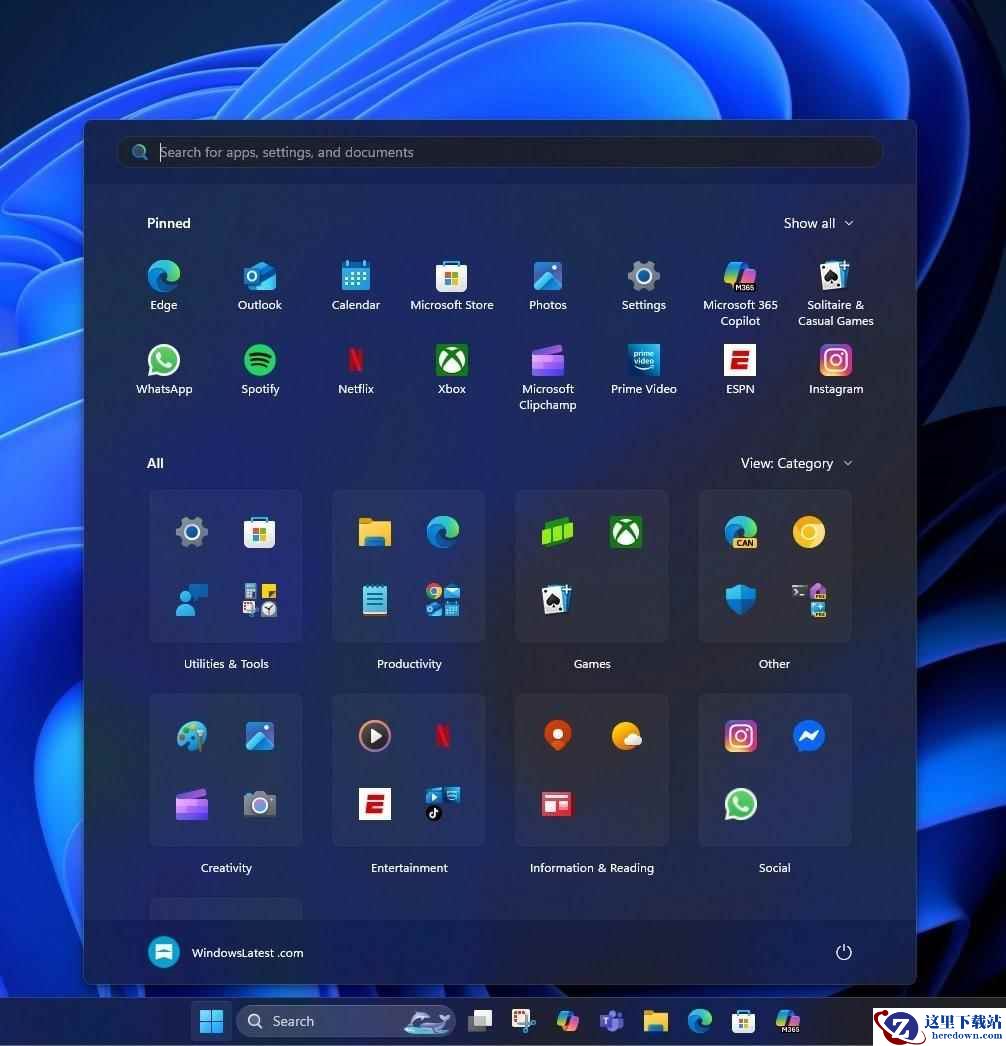Launch Edge from the taskbar
Viewport: 1006px width, 1046px height.
click(x=700, y=1021)
